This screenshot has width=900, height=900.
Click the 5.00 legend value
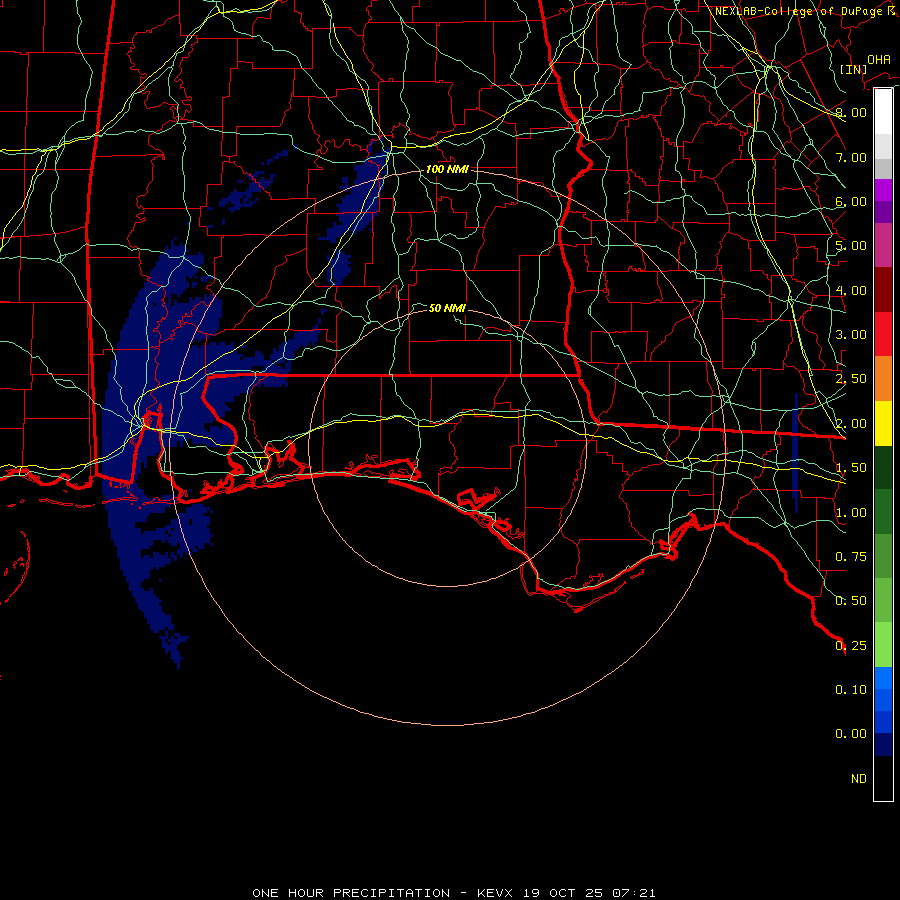tap(851, 246)
